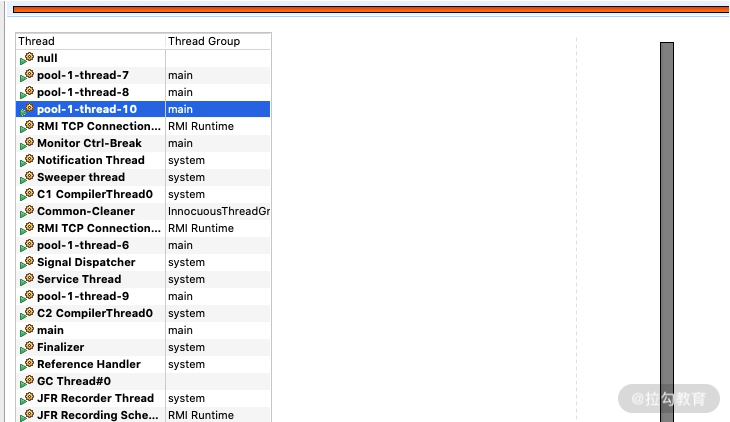Select the Notification Thread row
Viewport: 730px width, 422px height.
pyautogui.click(x=90, y=160)
